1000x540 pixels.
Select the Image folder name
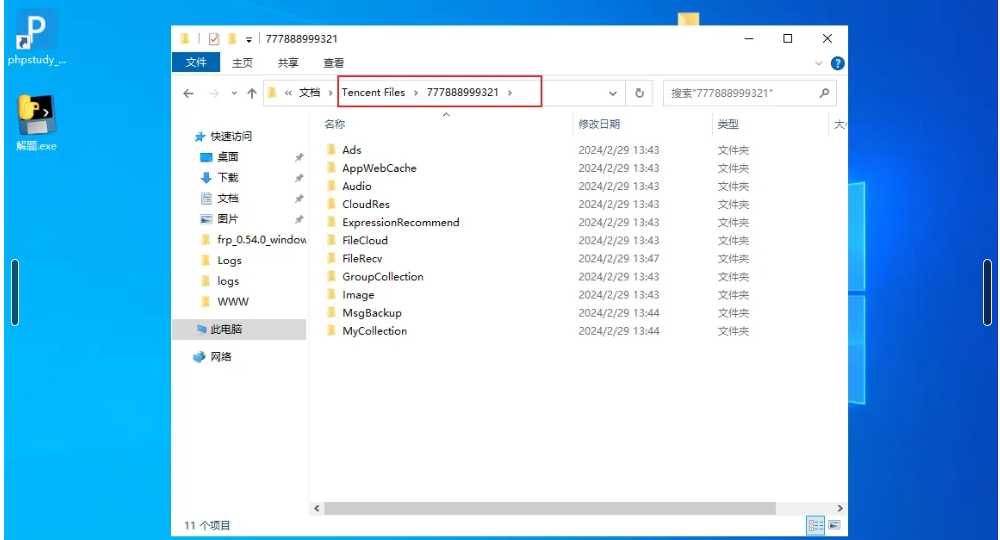[x=358, y=295]
